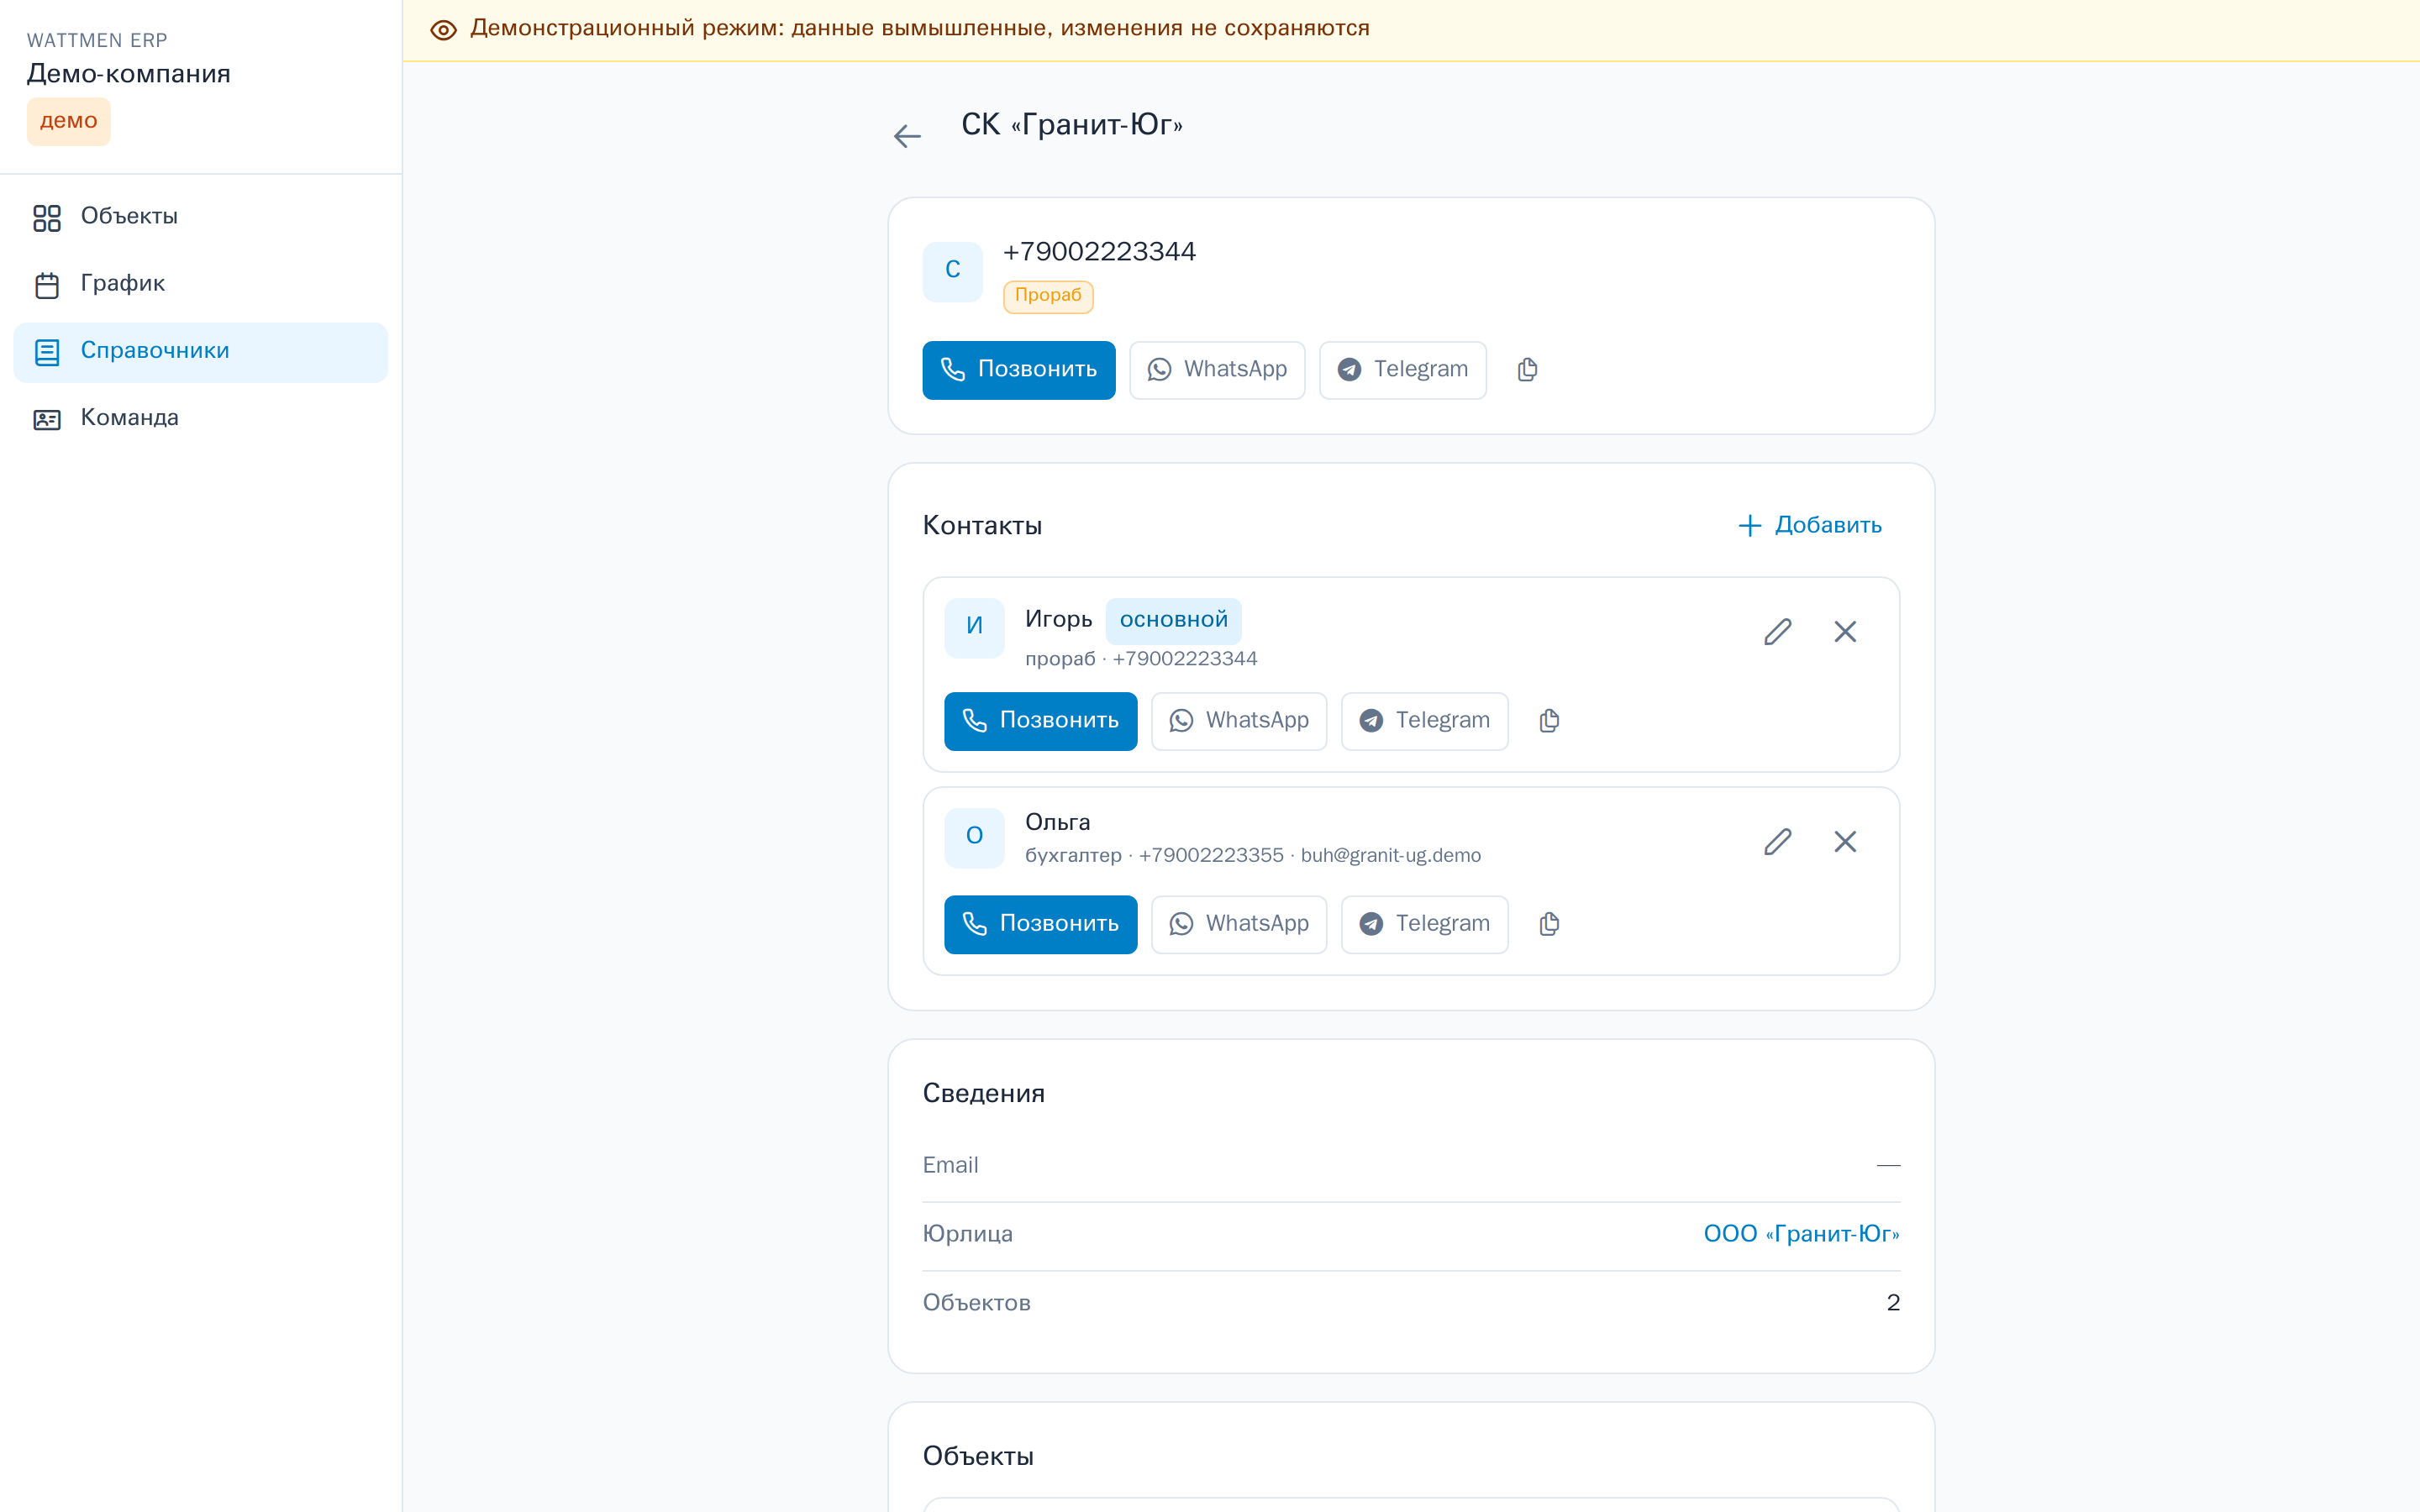The image size is (2420, 1512).
Task: Click the Контакты section heading
Action: [982, 526]
